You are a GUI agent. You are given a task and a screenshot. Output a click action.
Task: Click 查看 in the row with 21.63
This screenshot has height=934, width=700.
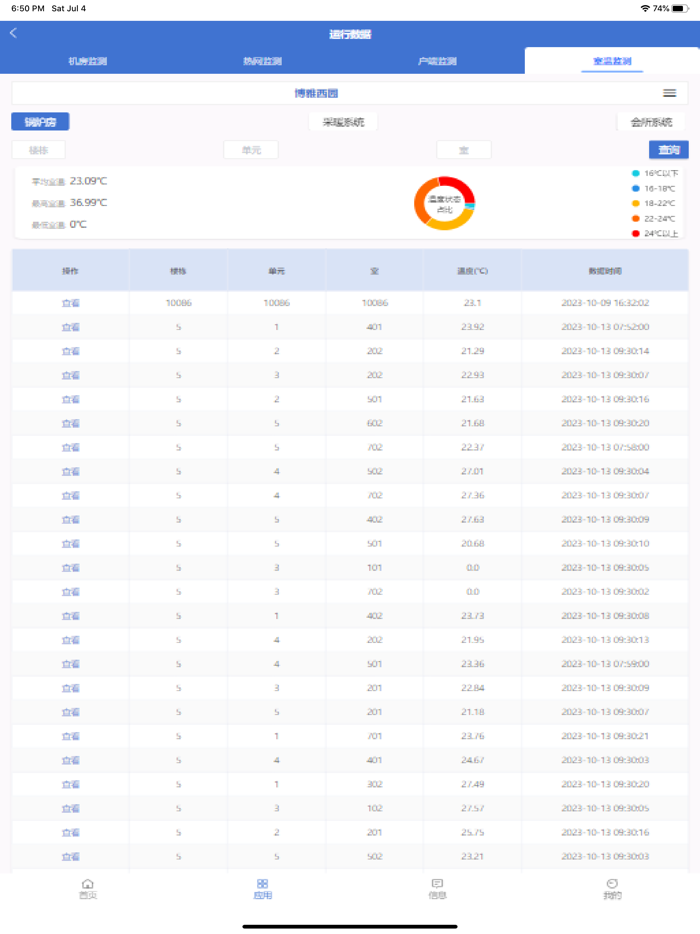[x=70, y=399]
